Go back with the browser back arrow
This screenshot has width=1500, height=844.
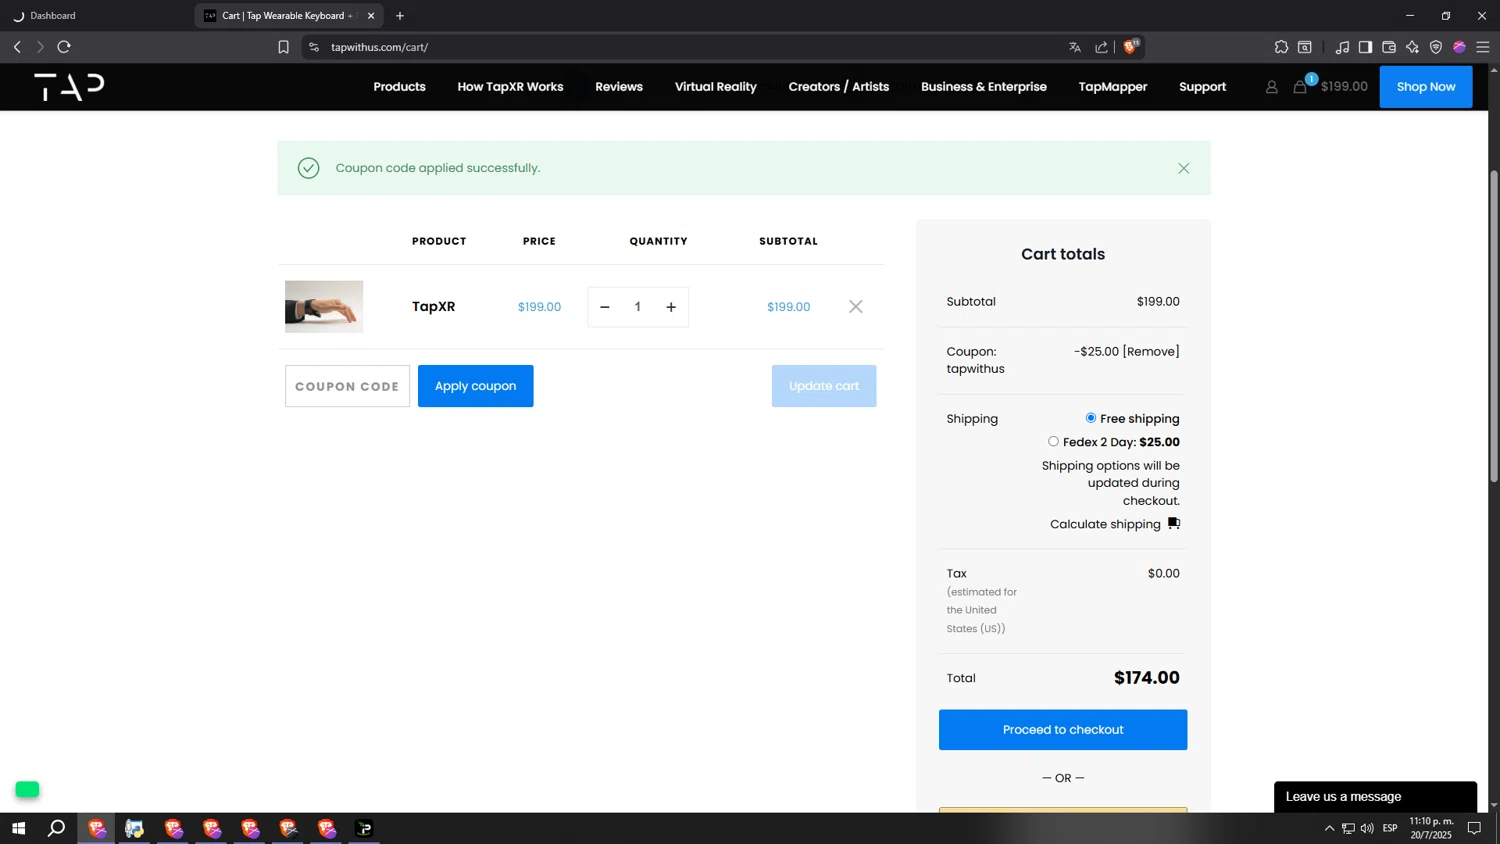(x=17, y=47)
